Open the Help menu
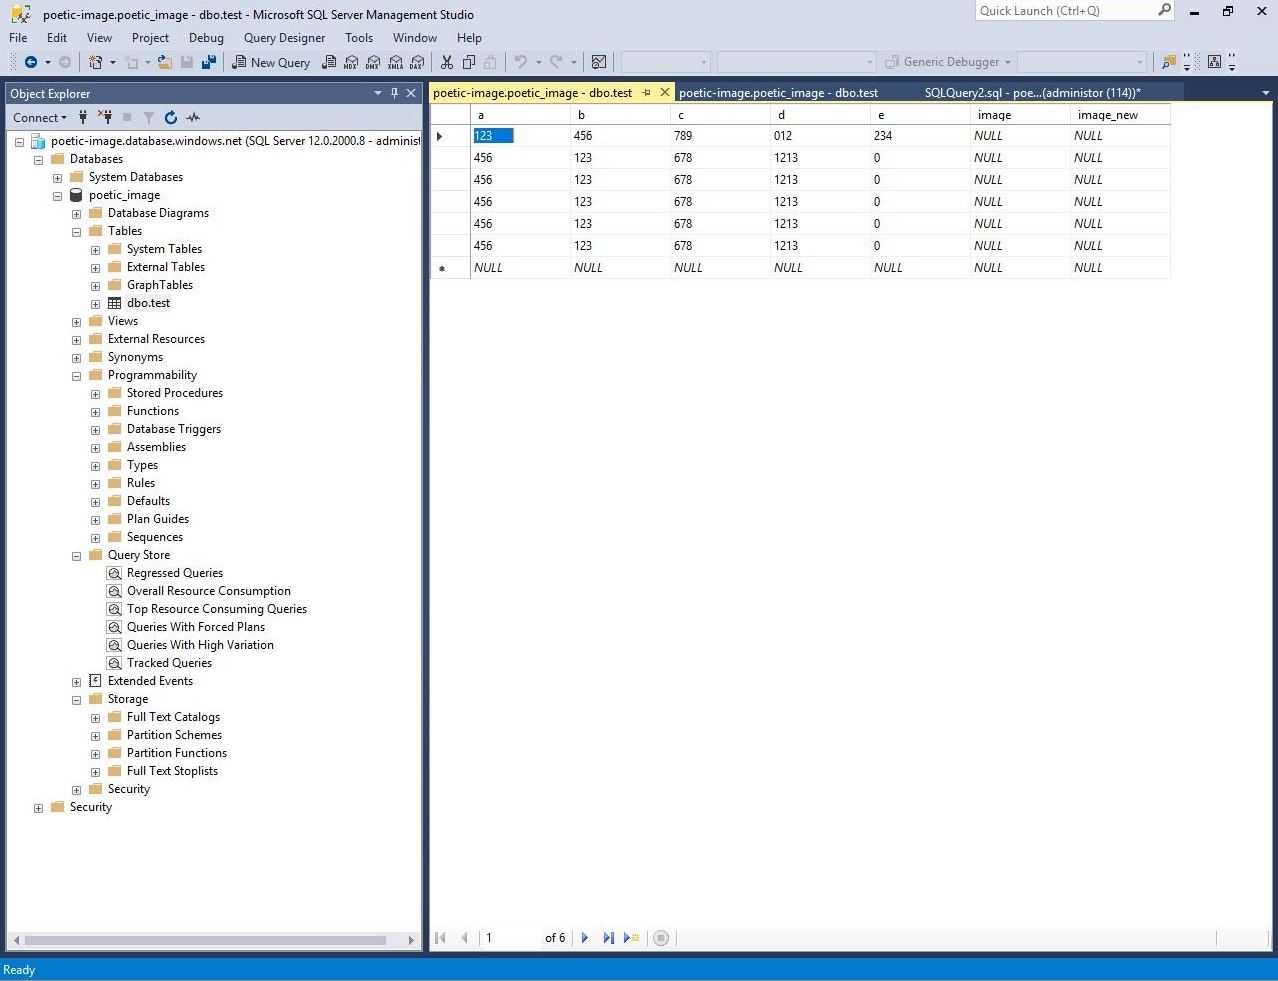Viewport: 1278px width, 981px height. pos(469,38)
